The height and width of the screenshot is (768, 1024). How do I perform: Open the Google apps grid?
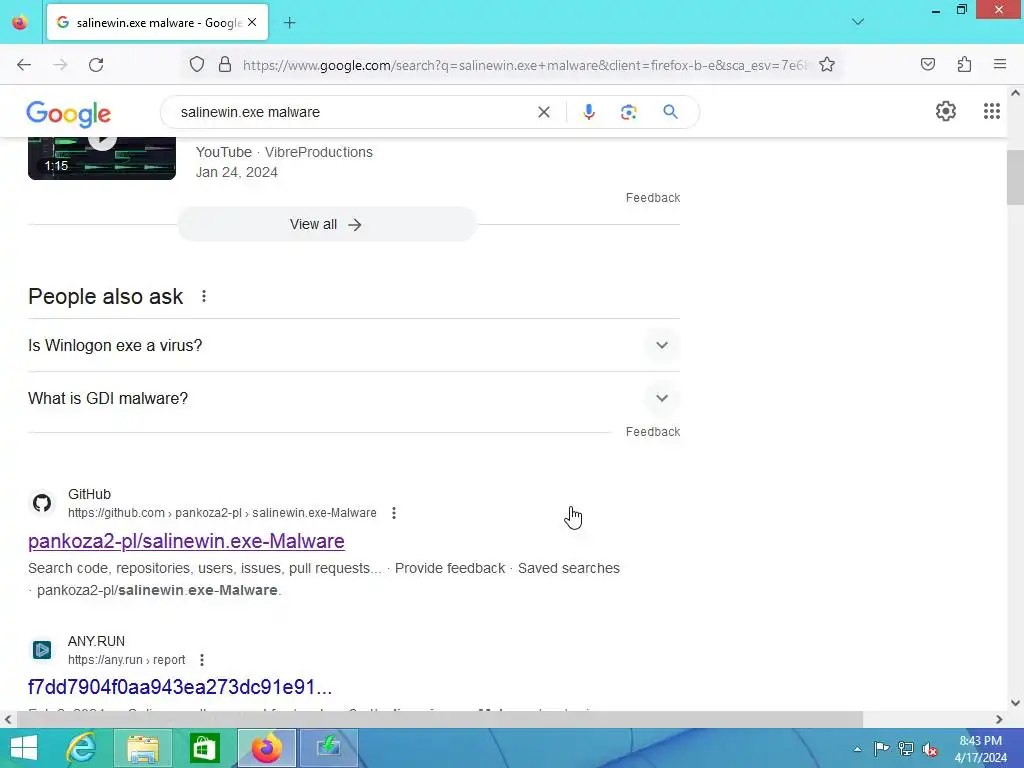pyautogui.click(x=991, y=111)
